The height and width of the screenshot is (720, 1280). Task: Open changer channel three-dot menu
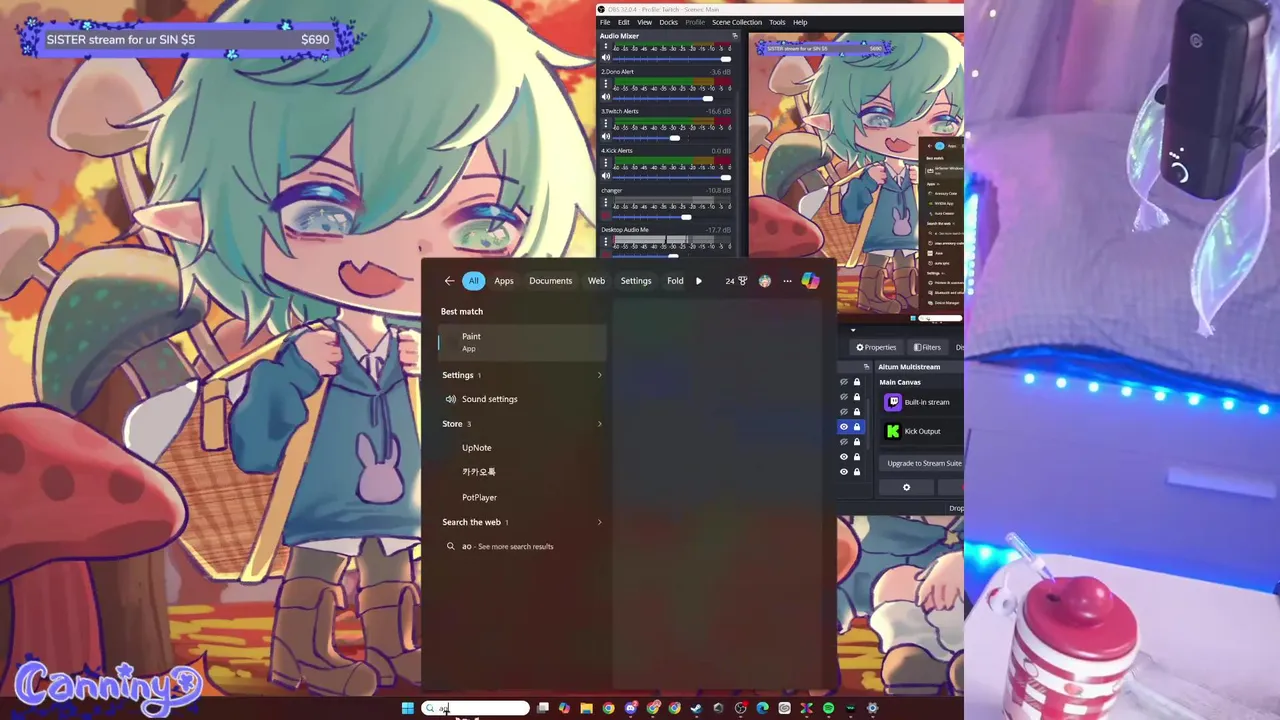(x=606, y=202)
